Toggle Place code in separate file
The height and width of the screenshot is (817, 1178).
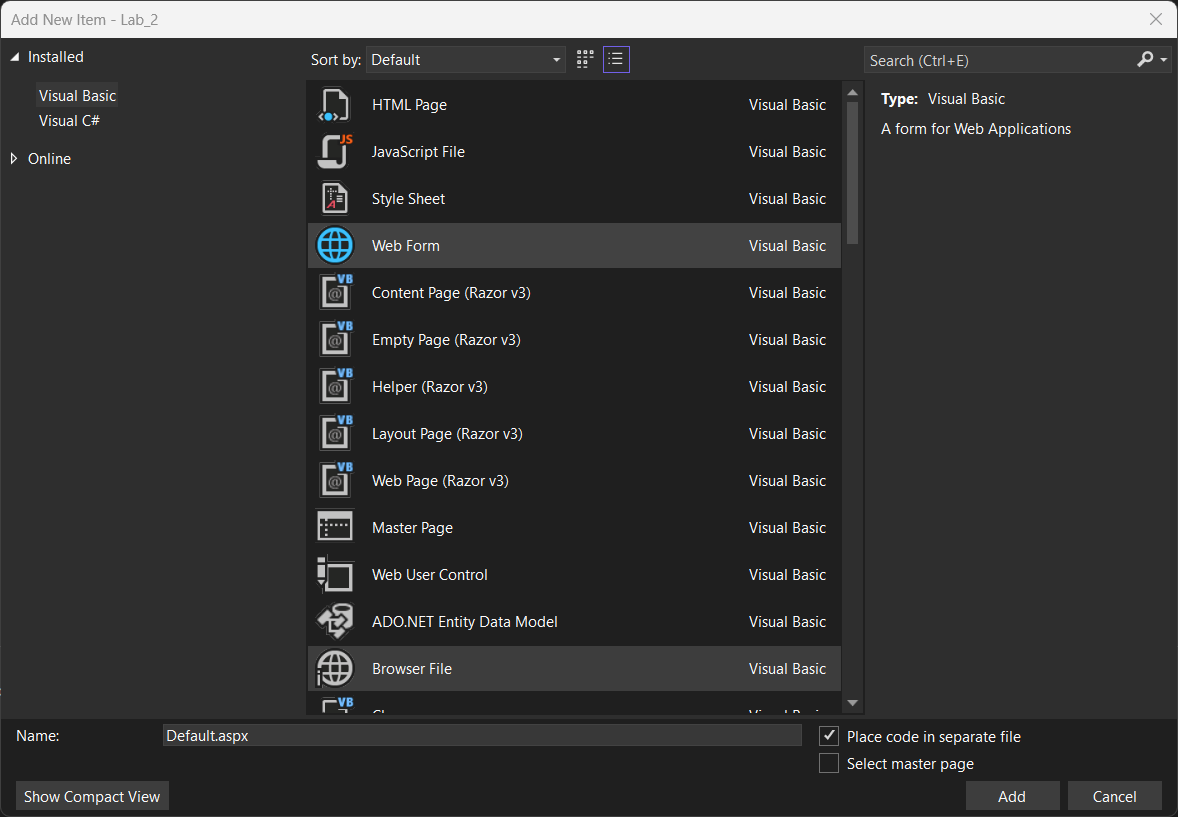point(829,736)
